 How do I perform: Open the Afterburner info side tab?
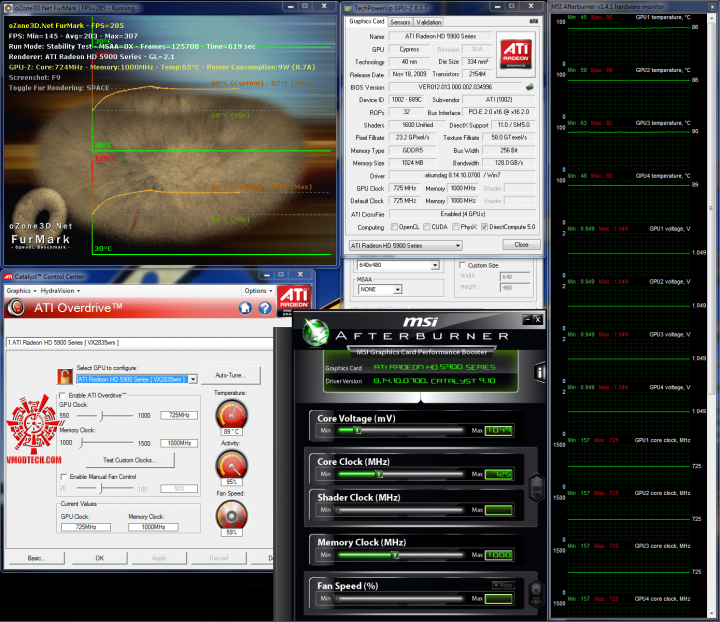point(540,373)
